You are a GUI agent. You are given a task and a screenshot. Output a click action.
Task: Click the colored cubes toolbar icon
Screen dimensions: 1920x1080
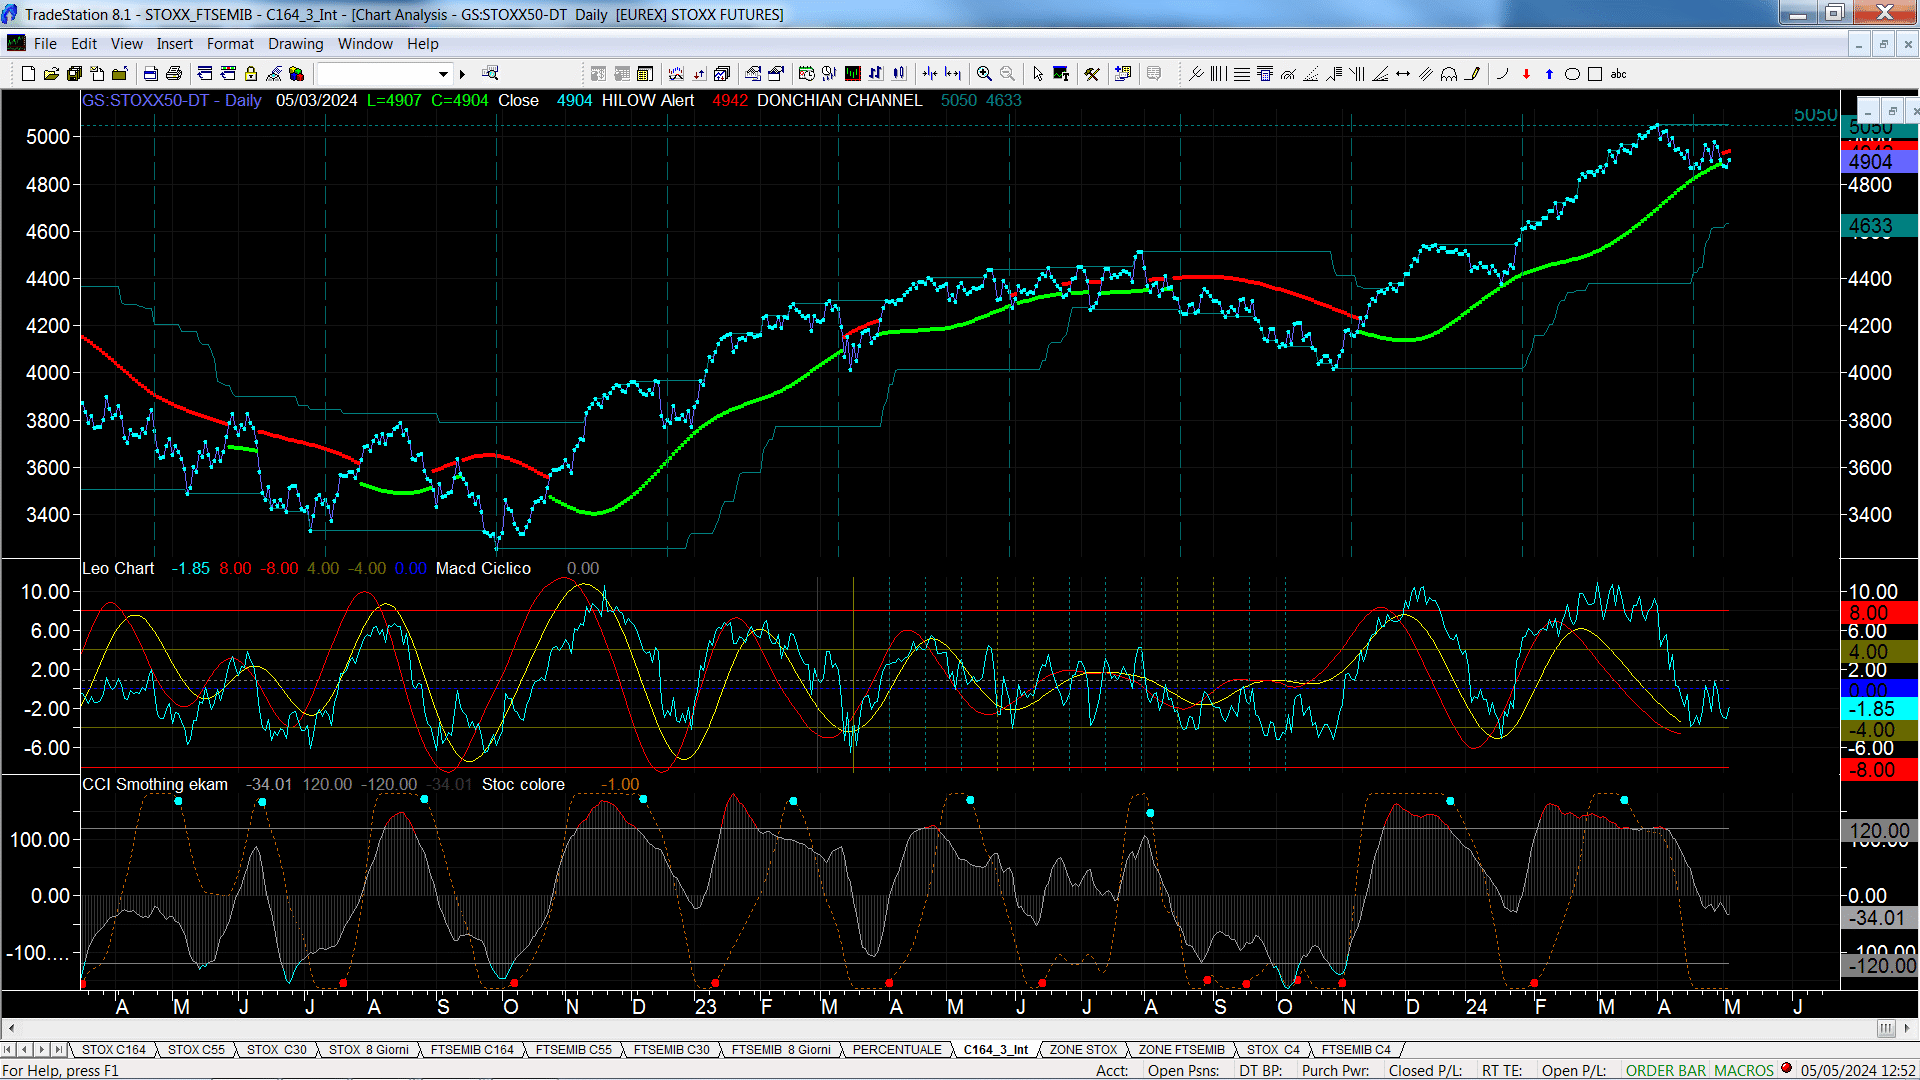coord(296,74)
